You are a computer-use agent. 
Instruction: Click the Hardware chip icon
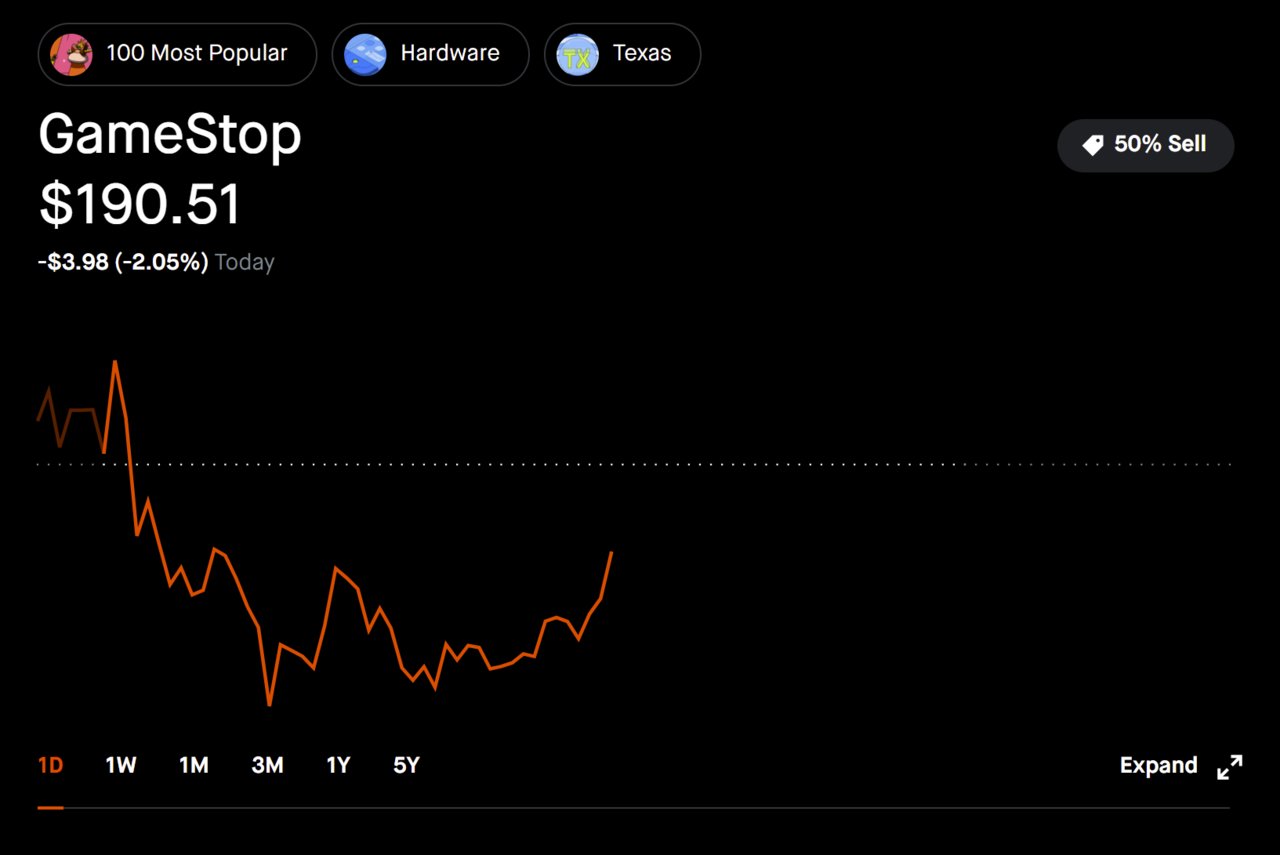click(365, 54)
